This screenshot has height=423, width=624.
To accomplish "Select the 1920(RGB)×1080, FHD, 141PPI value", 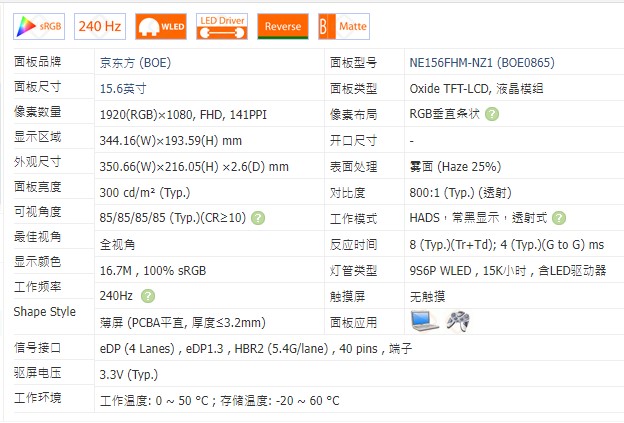I will (x=183, y=115).
